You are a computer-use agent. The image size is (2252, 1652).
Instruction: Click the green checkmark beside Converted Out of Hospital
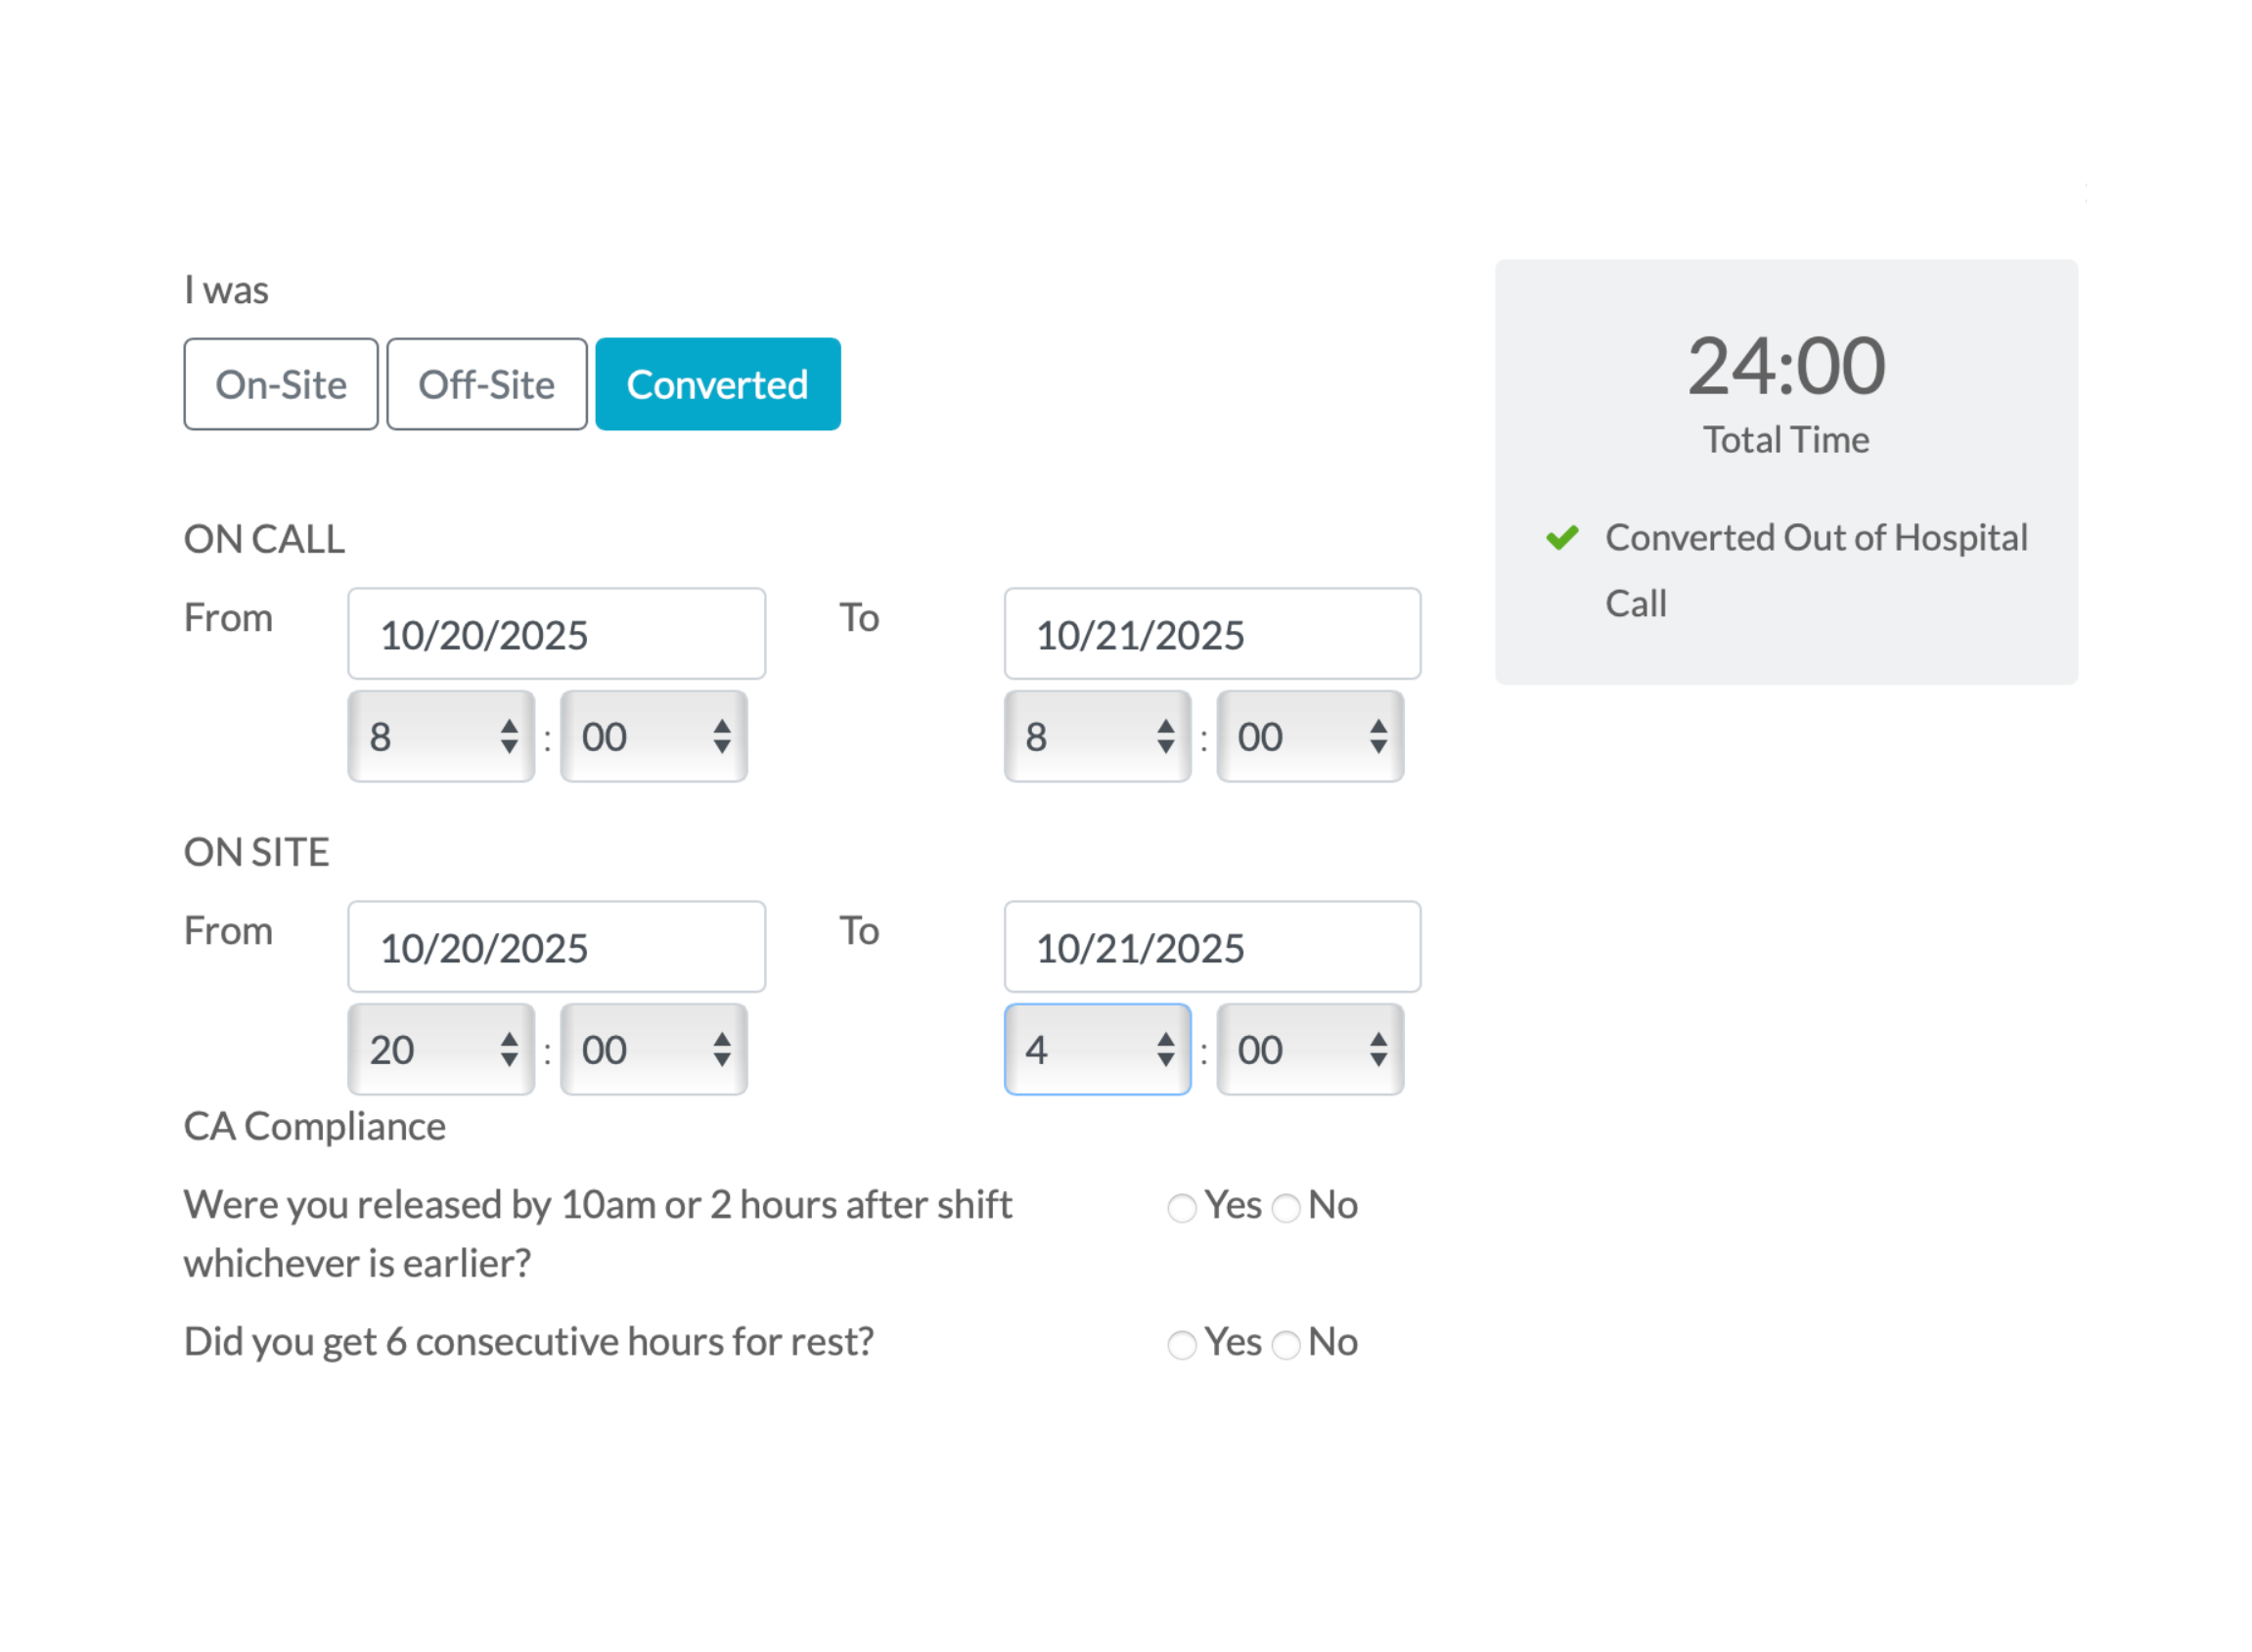point(1561,537)
